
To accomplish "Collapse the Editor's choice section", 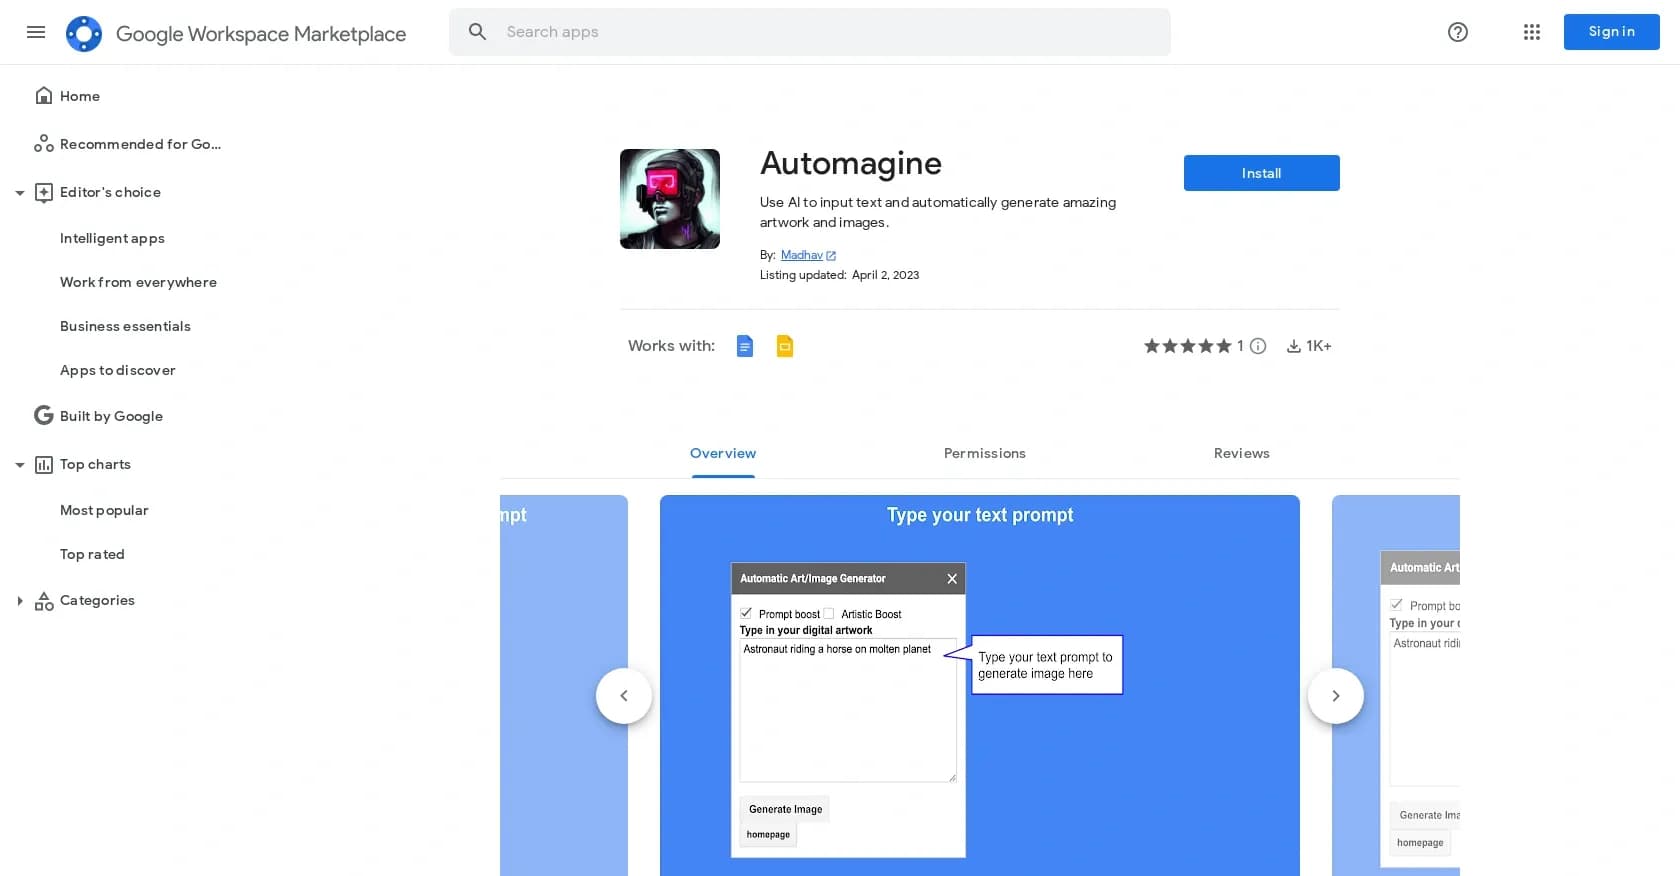I will (19, 193).
